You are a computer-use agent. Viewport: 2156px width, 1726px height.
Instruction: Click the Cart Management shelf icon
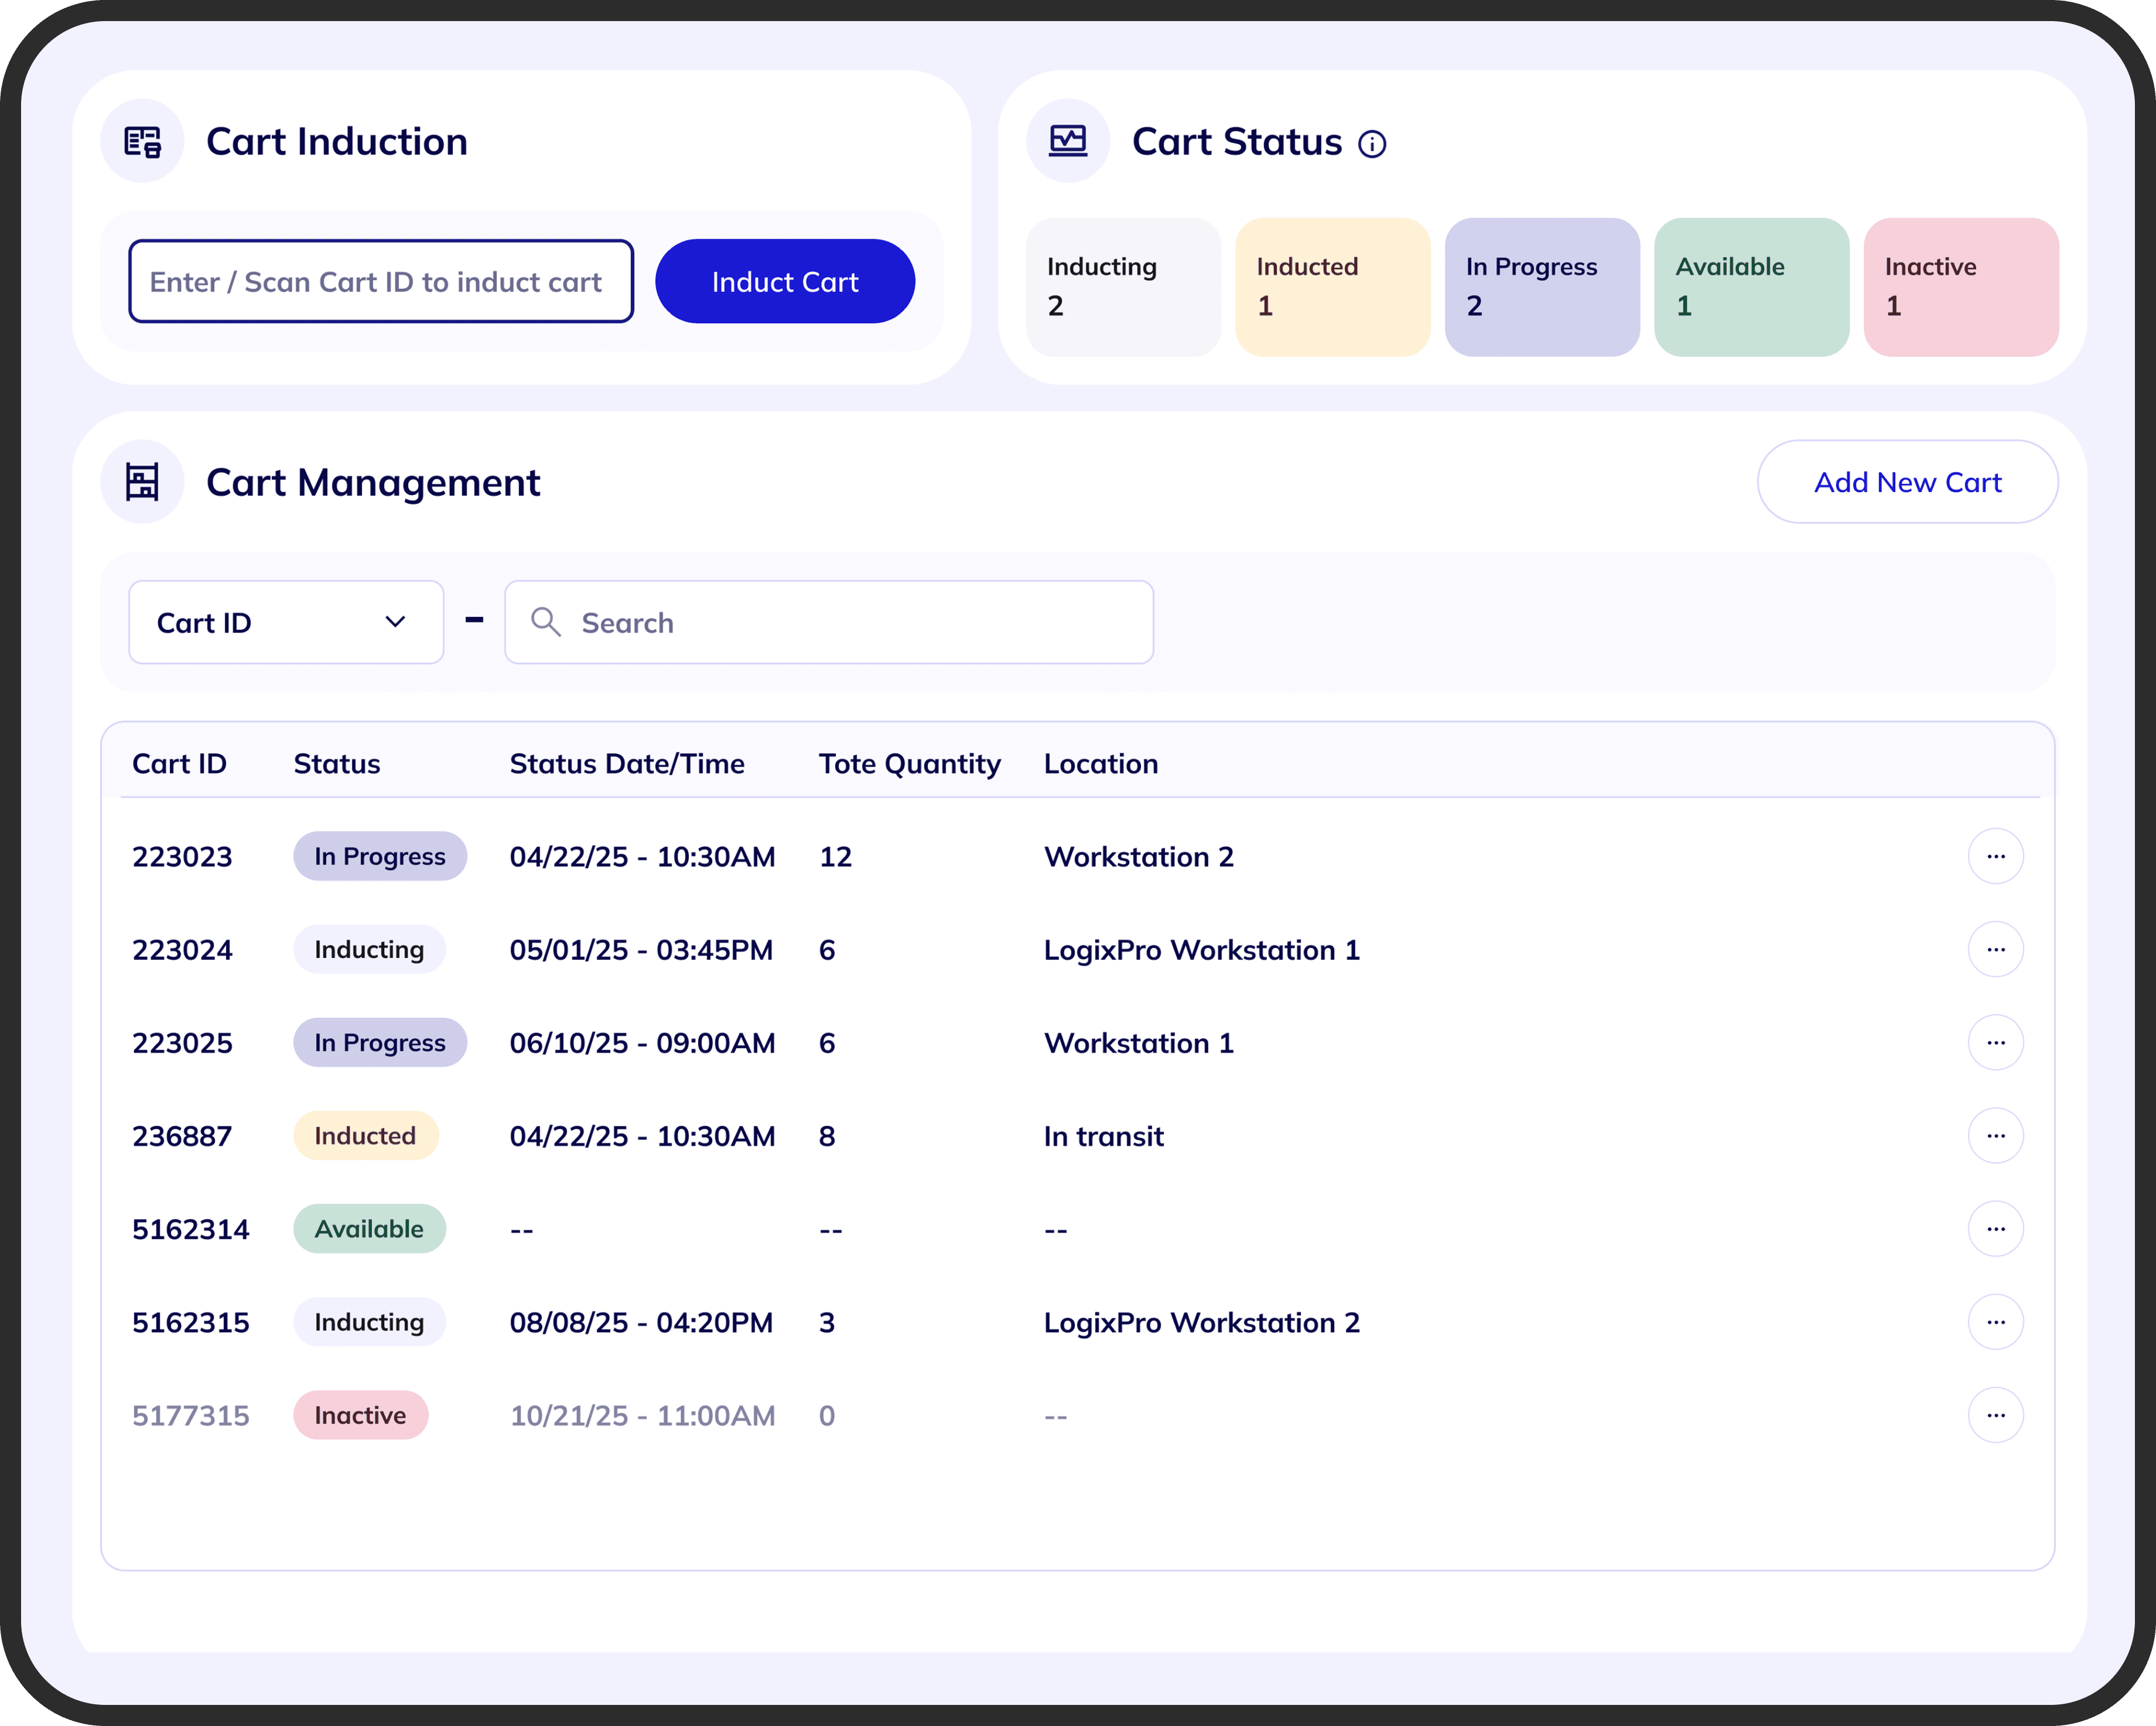point(142,482)
